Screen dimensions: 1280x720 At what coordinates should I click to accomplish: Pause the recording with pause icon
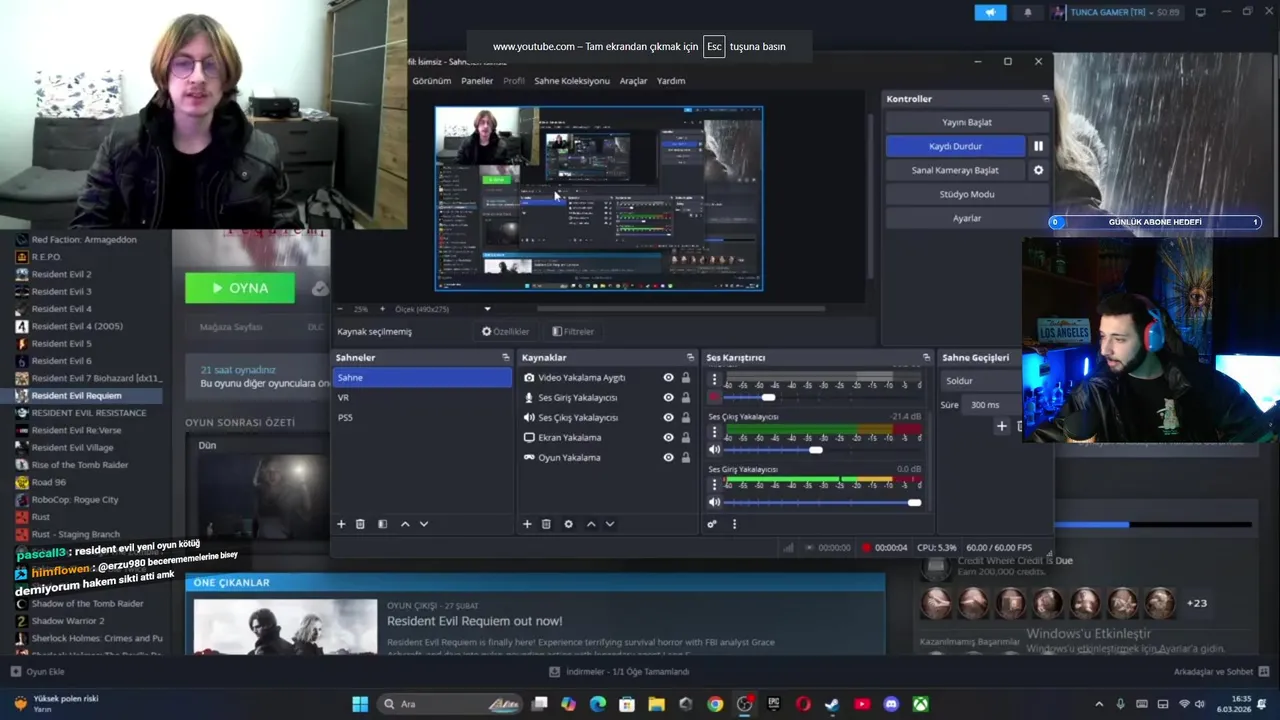coord(1038,146)
